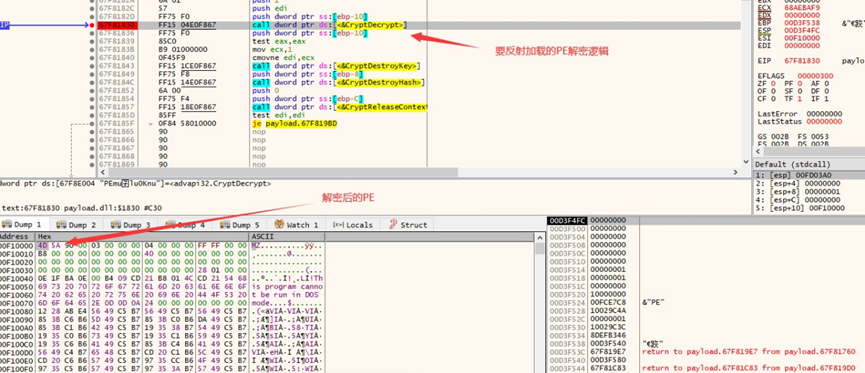The image size is (865, 373).
Task: Open the Watch 1 tab
Action: (297, 225)
